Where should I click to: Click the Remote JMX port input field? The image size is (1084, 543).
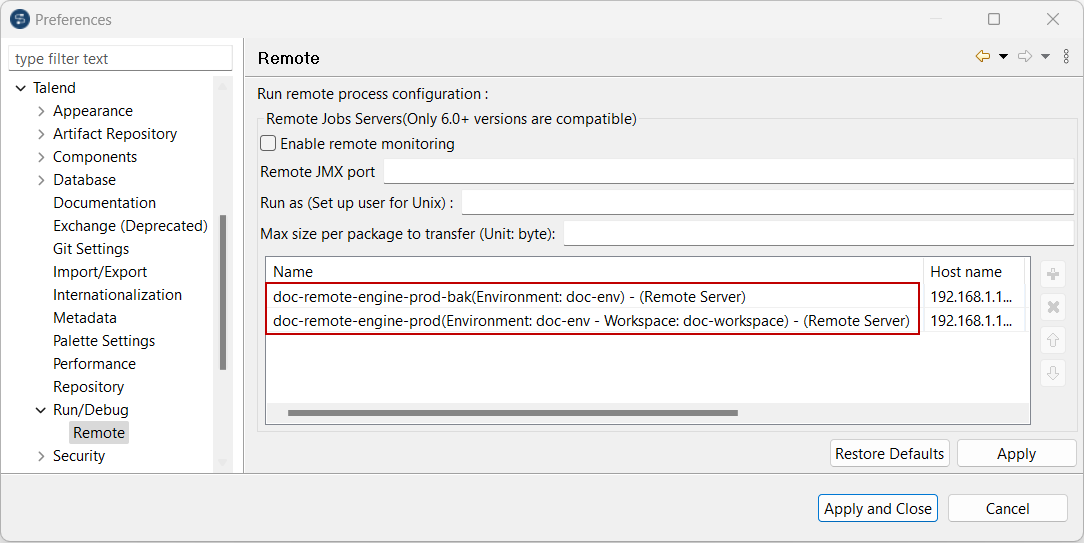728,172
